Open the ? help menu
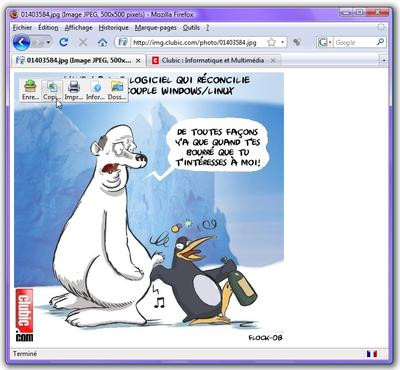Image resolution: width=400 pixels, height=370 pixels. [207, 28]
